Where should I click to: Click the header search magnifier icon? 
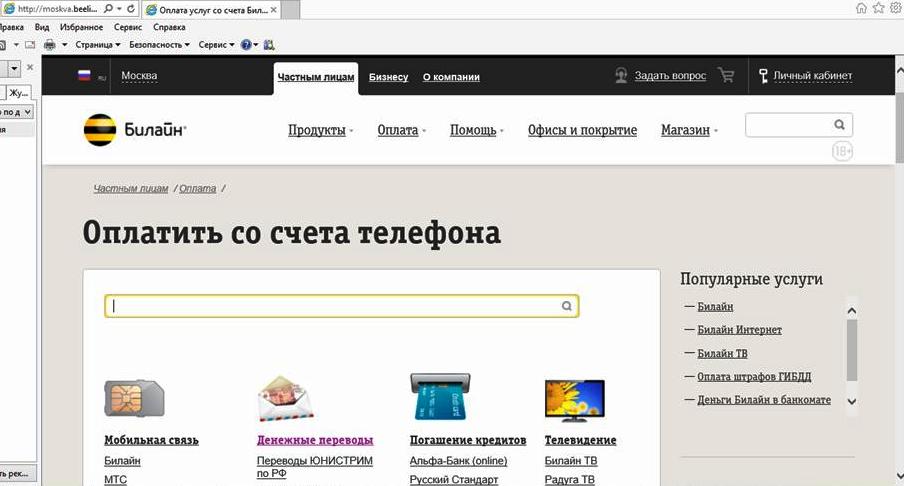(840, 125)
